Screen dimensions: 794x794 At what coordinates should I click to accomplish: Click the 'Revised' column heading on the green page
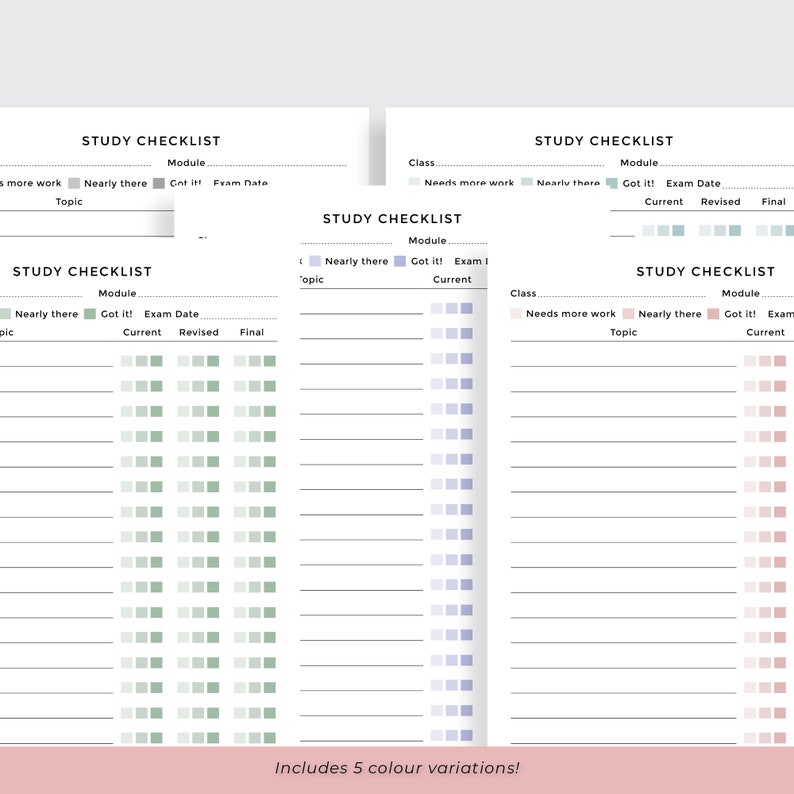pyautogui.click(x=198, y=332)
